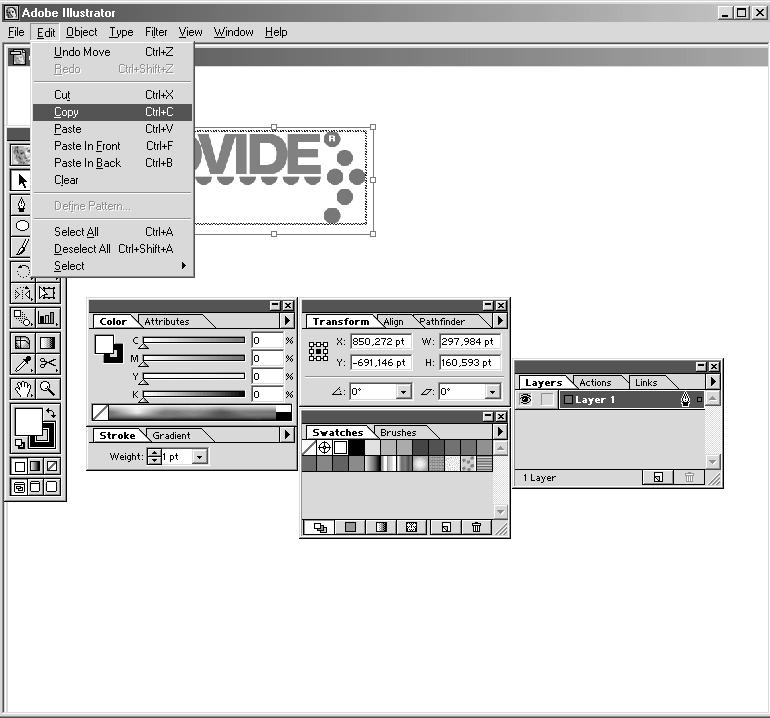
Task: Click Show Pattern Swatches button
Action: click(412, 528)
